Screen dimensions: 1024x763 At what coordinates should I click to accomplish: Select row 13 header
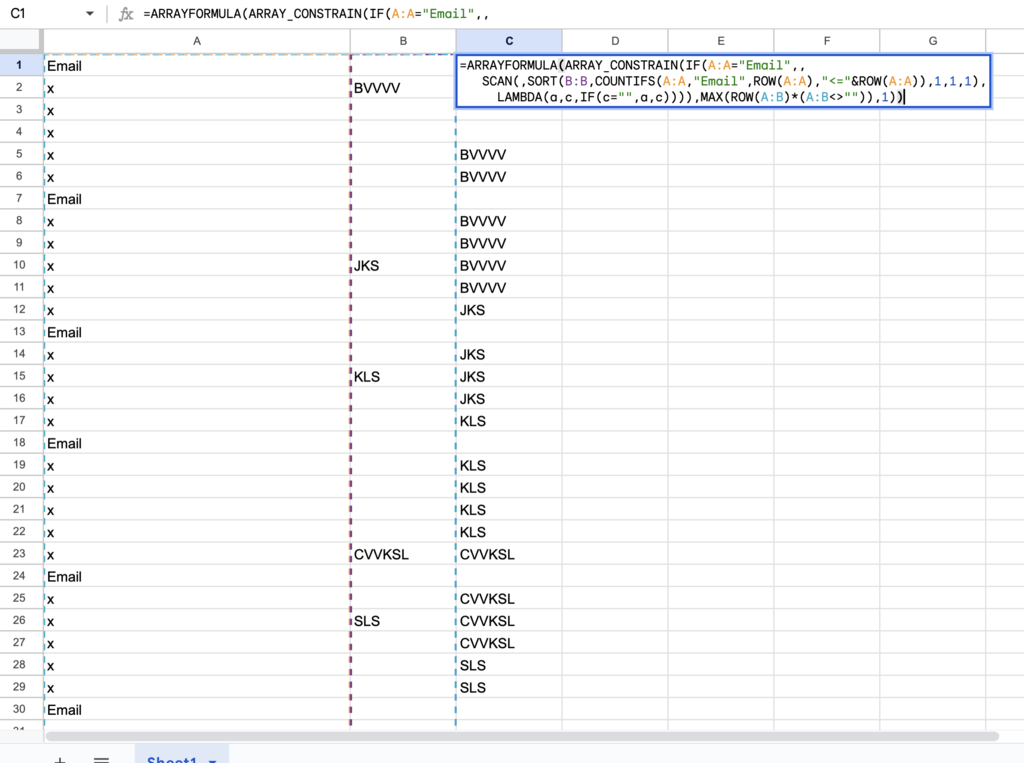22,332
